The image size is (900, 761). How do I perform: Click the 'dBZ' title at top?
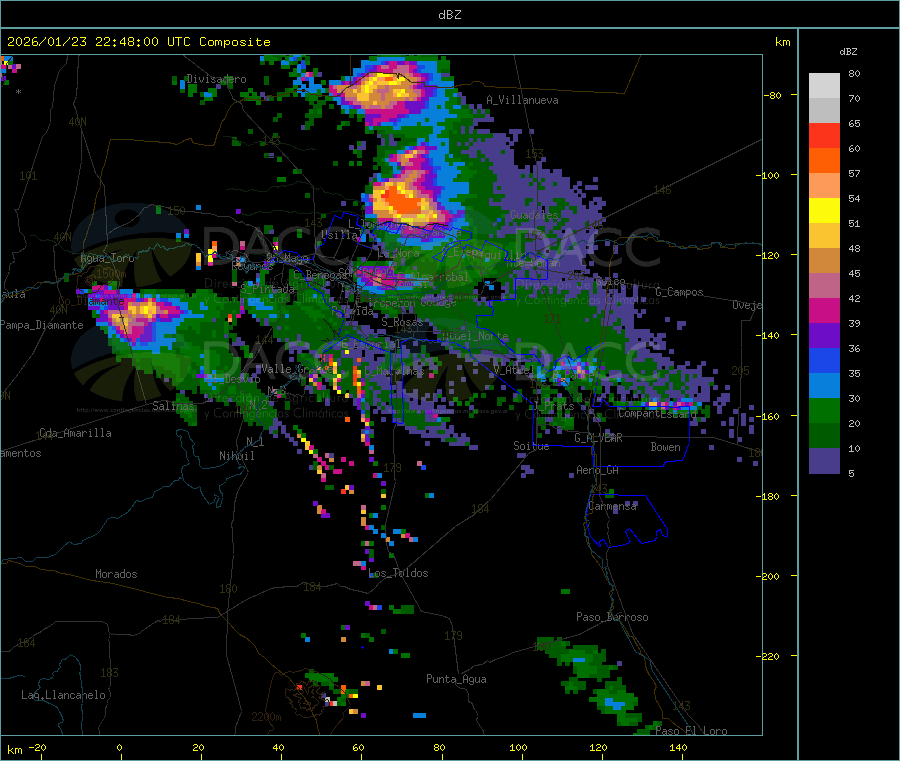click(449, 15)
